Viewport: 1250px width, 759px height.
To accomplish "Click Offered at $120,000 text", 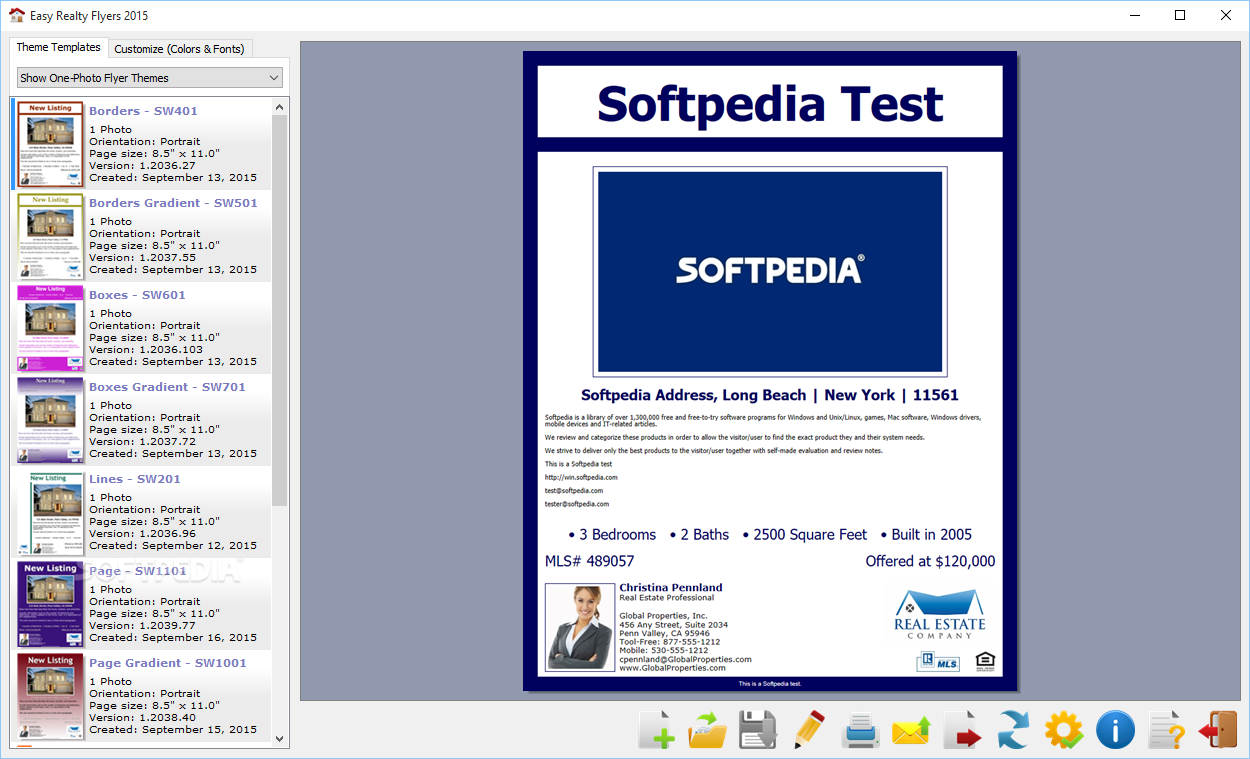I will (x=930, y=561).
